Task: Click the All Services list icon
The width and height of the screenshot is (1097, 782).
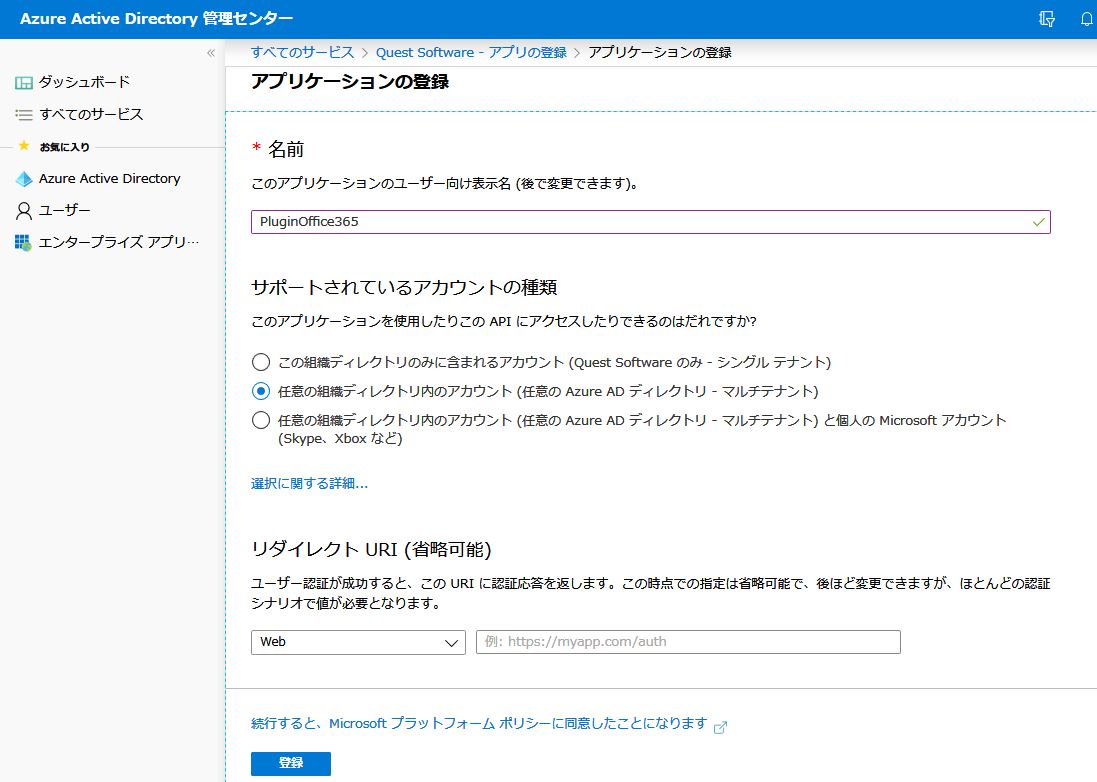Action: click(24, 115)
